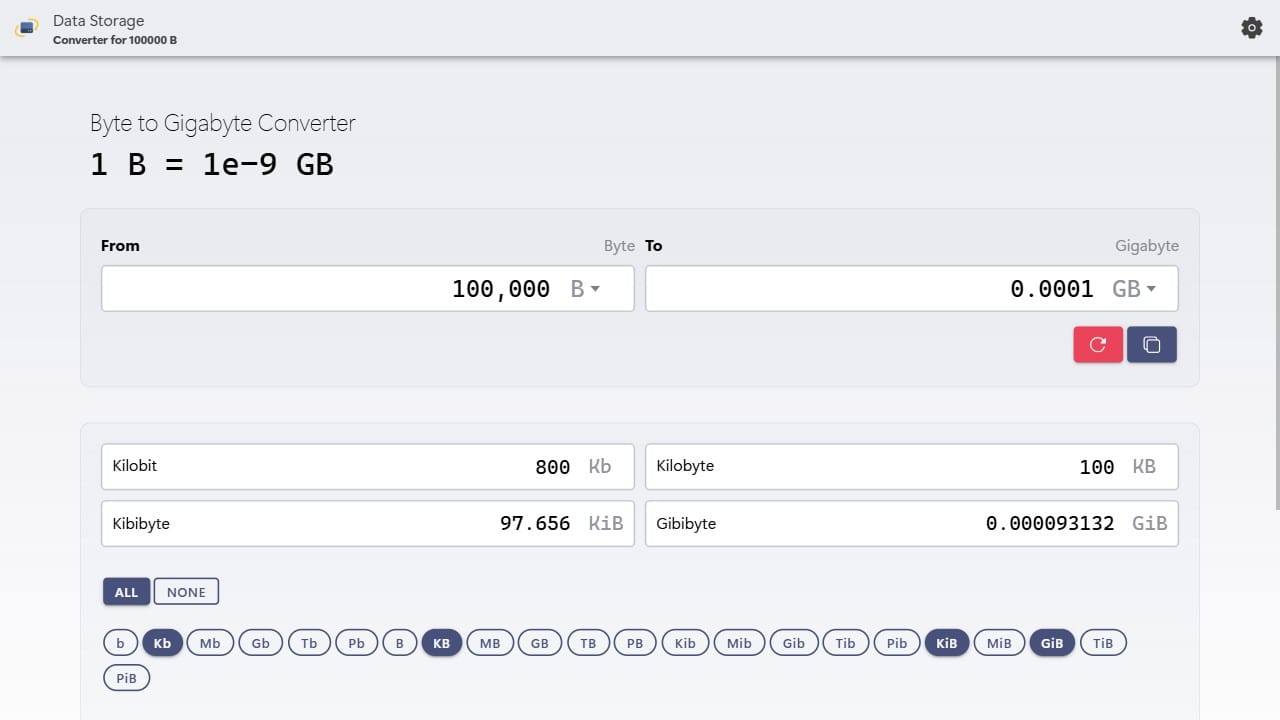Enable the Kib unit chip

coord(684,642)
